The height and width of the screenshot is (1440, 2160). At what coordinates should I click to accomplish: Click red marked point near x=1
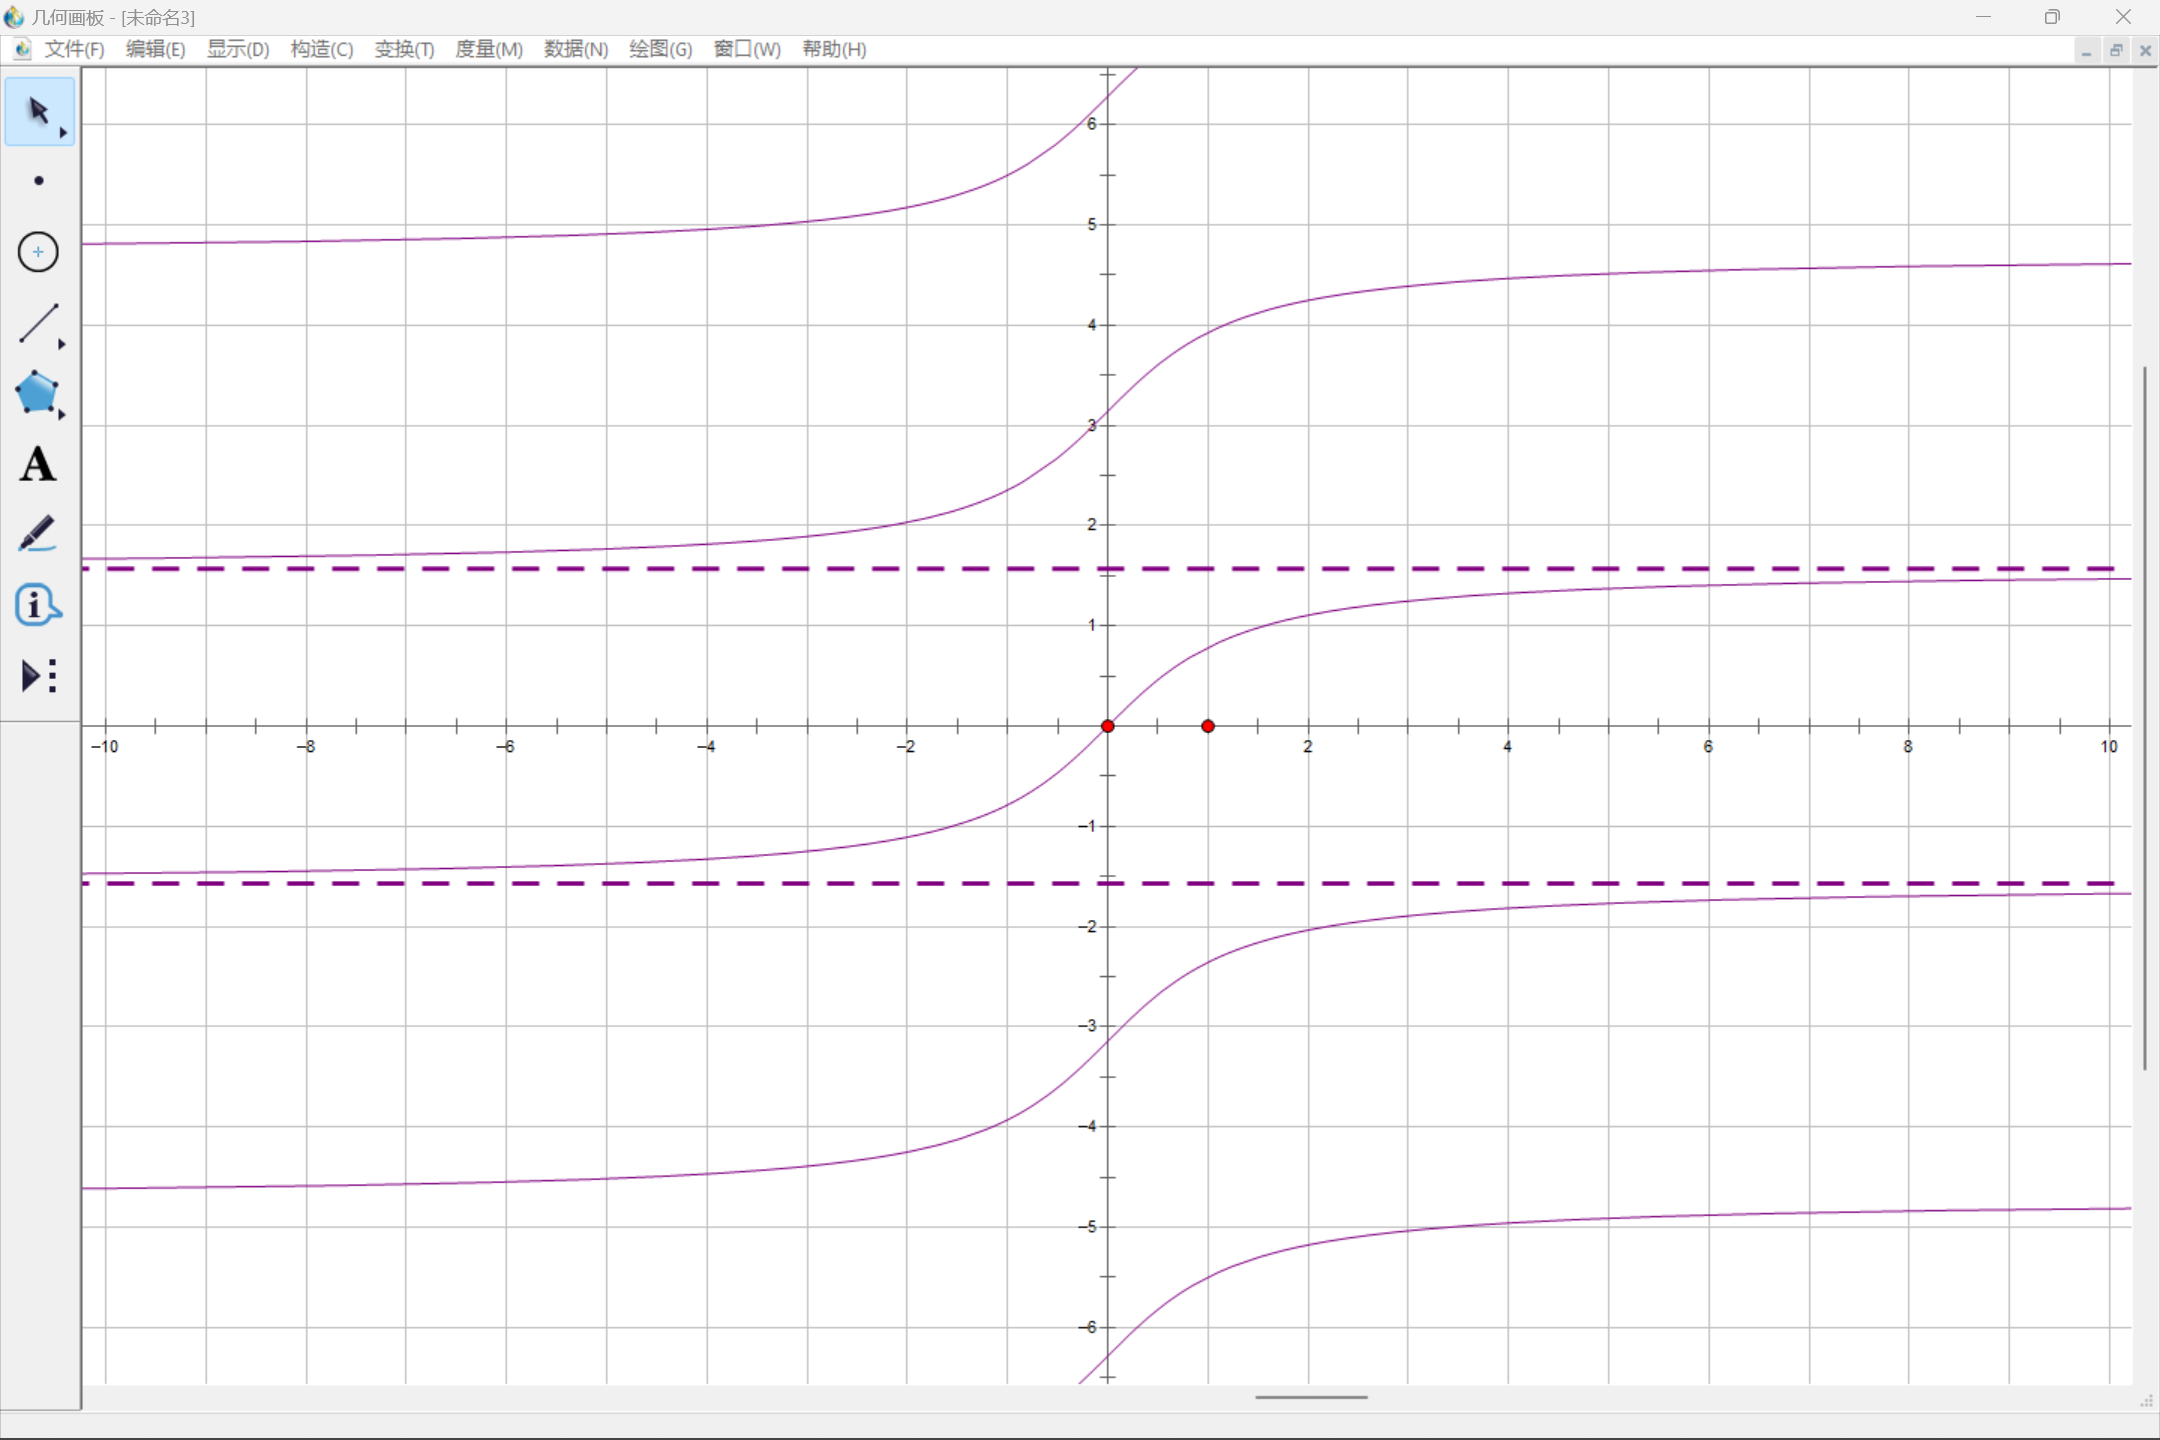1207,725
